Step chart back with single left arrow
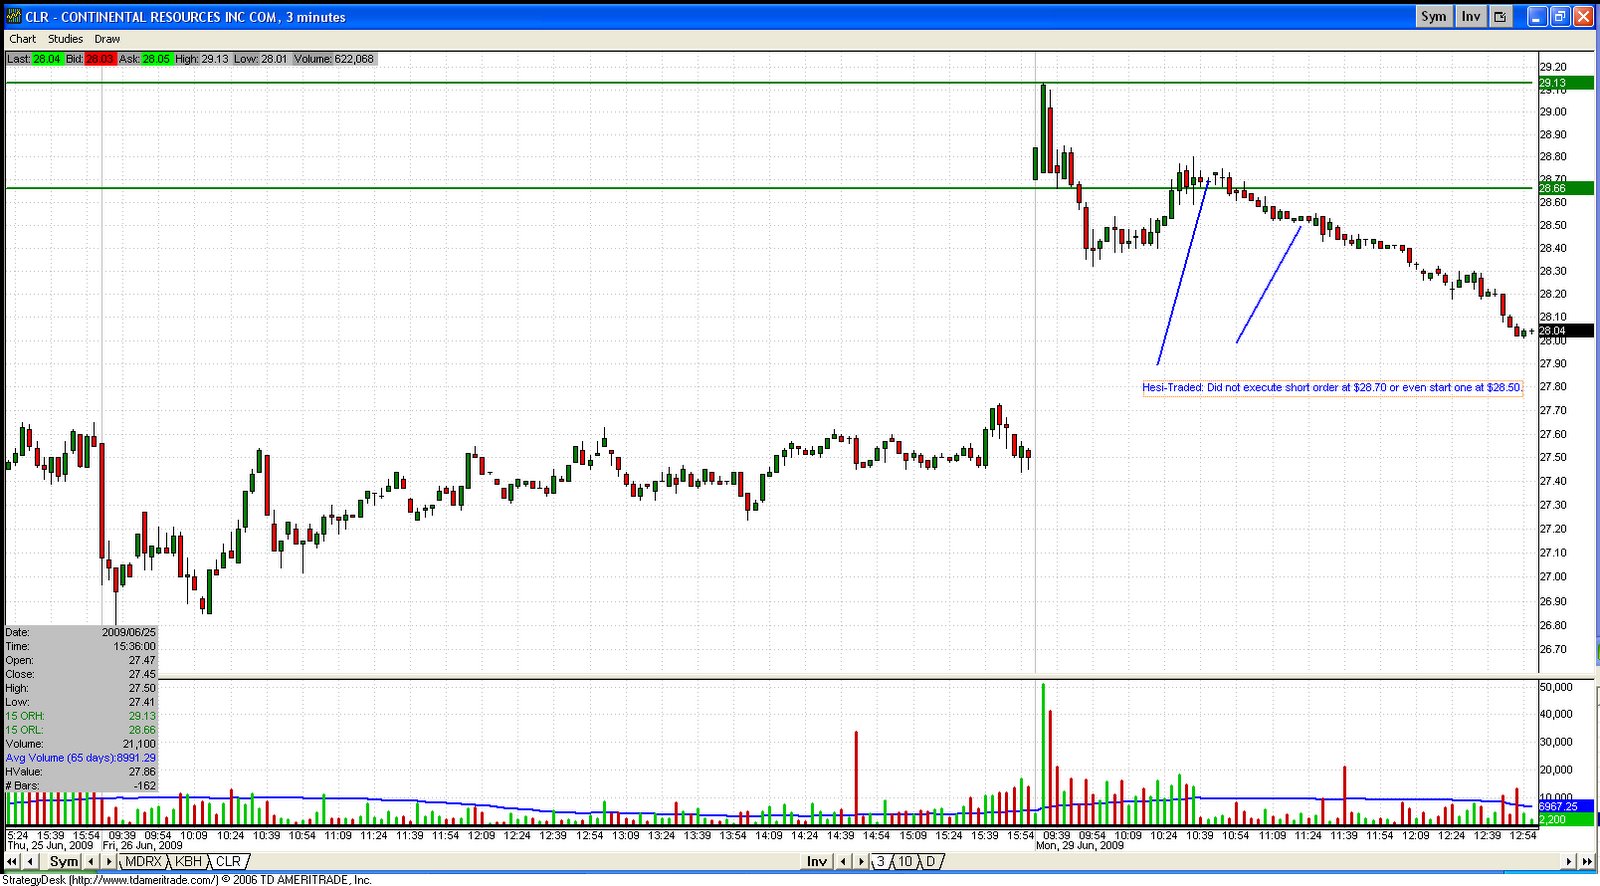Screen dimensions: 1600x886 coord(30,861)
